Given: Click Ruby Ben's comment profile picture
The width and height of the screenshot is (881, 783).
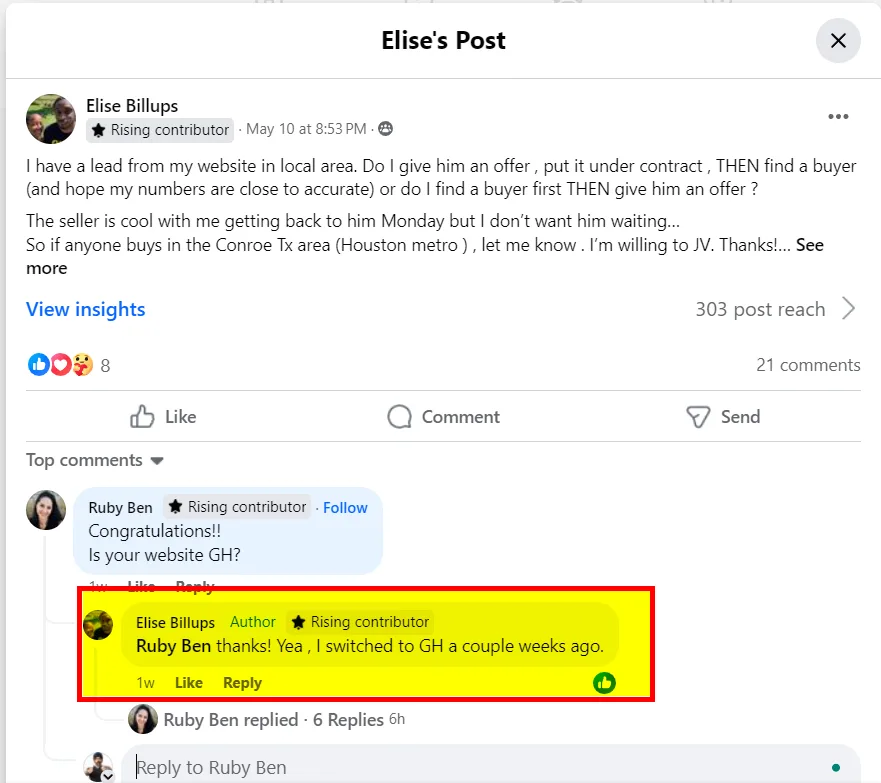Looking at the screenshot, I should tap(46, 511).
